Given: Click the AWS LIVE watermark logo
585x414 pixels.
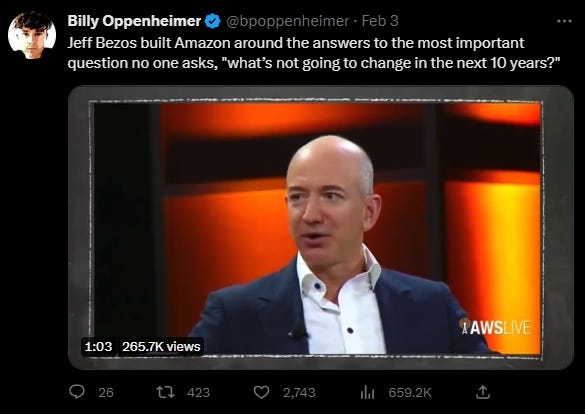Looking at the screenshot, I should point(495,327).
